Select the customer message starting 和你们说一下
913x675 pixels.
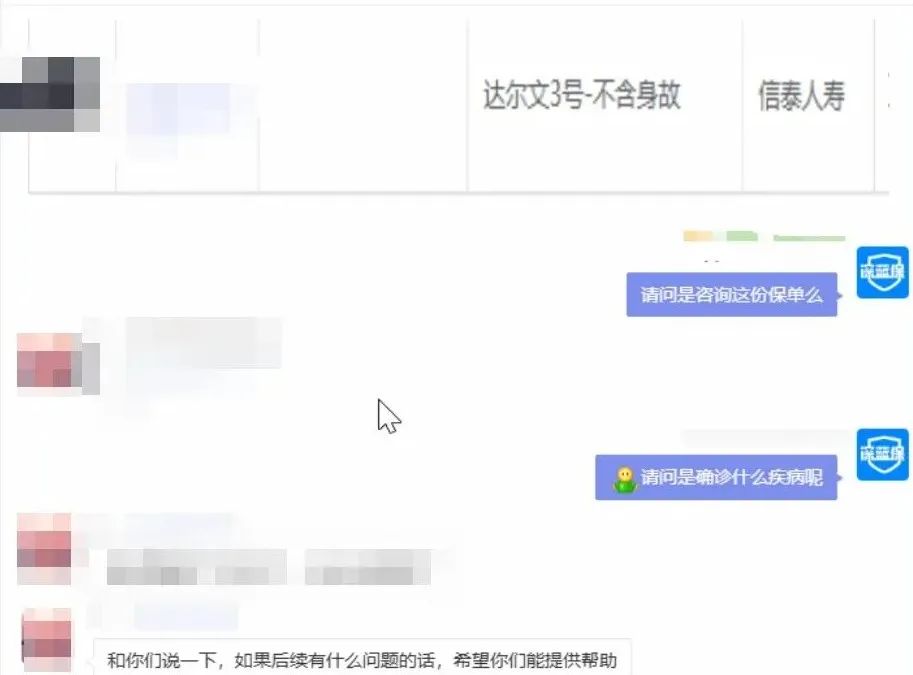(x=362, y=658)
